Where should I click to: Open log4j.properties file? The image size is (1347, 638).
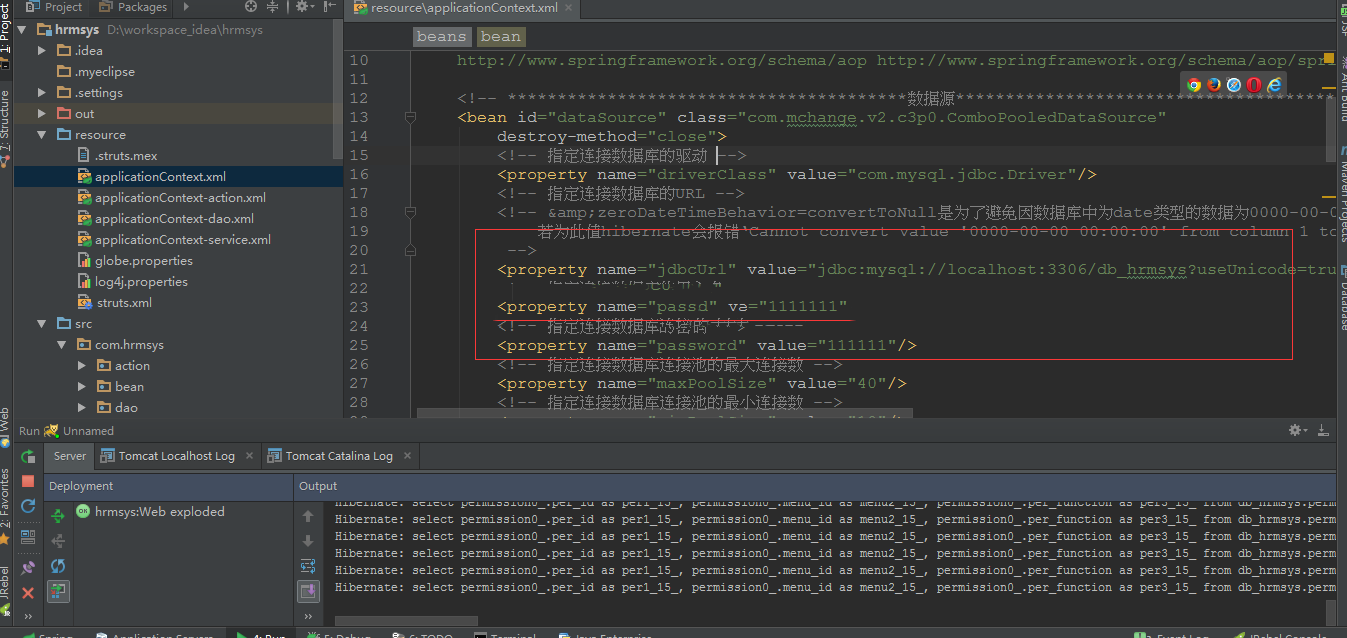point(133,282)
